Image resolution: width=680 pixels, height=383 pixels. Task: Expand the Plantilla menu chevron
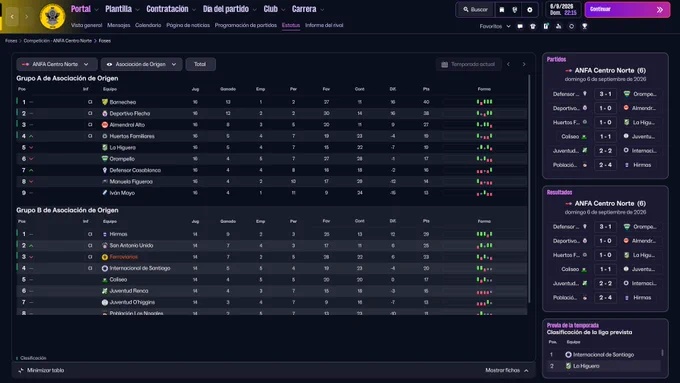pos(137,10)
